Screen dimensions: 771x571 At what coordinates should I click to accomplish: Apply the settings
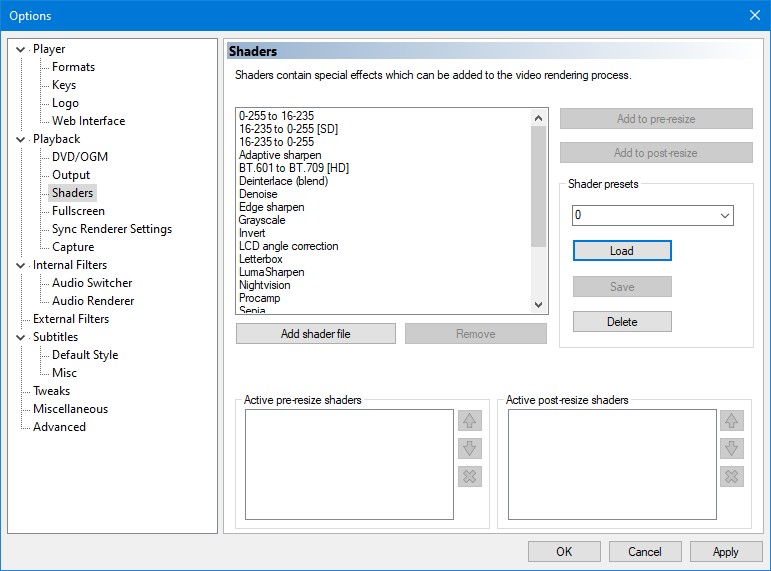tap(725, 552)
